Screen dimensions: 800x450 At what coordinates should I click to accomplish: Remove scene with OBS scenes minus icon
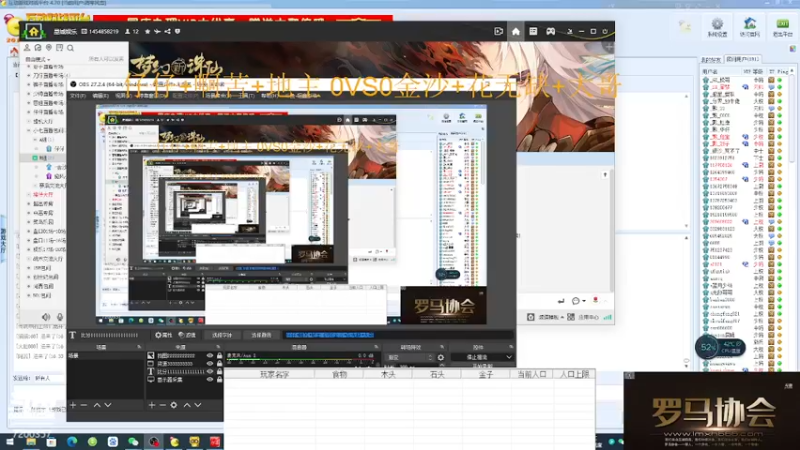[x=84, y=405]
